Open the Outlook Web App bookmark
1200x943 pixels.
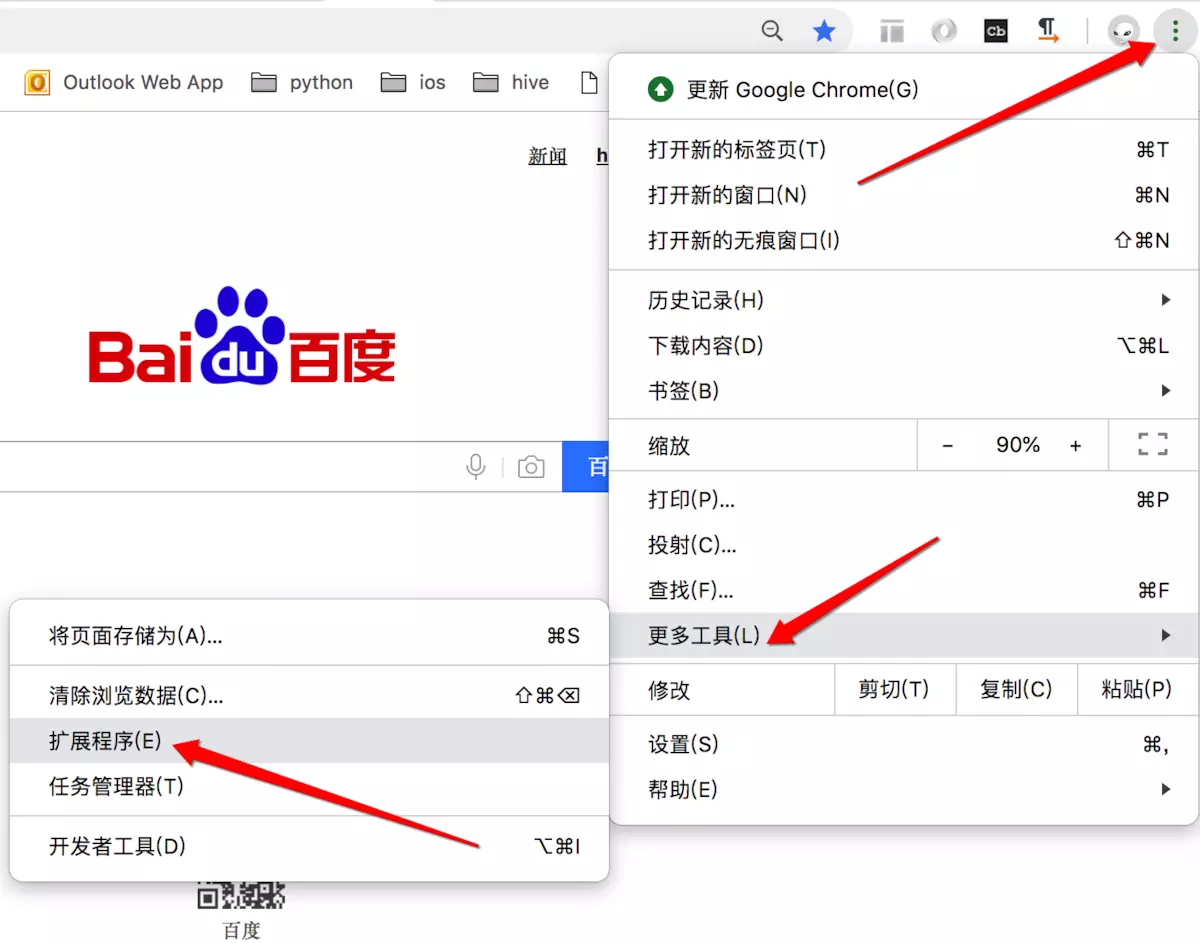(124, 83)
